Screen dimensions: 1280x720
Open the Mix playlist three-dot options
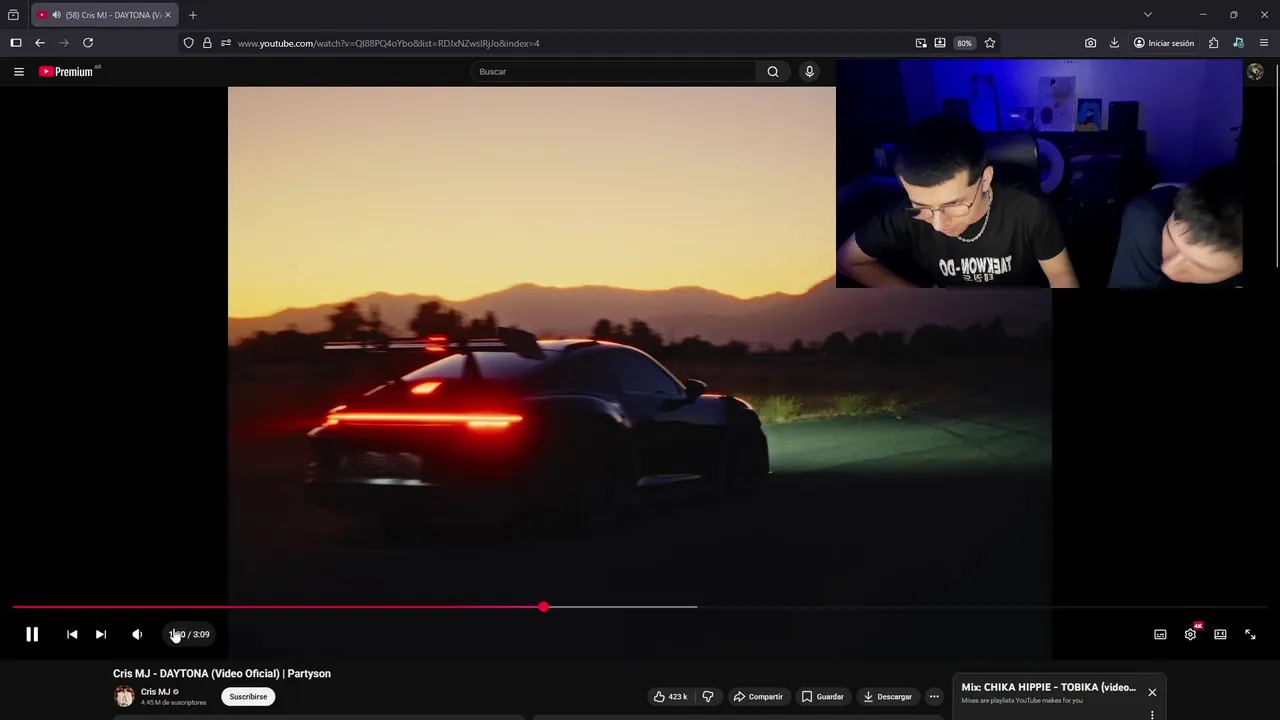coord(1152,714)
